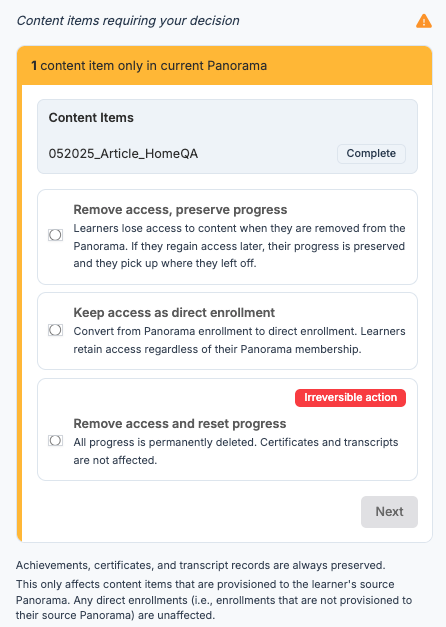
Task: Click the bold count '1' in the orange header
Action: [34, 66]
